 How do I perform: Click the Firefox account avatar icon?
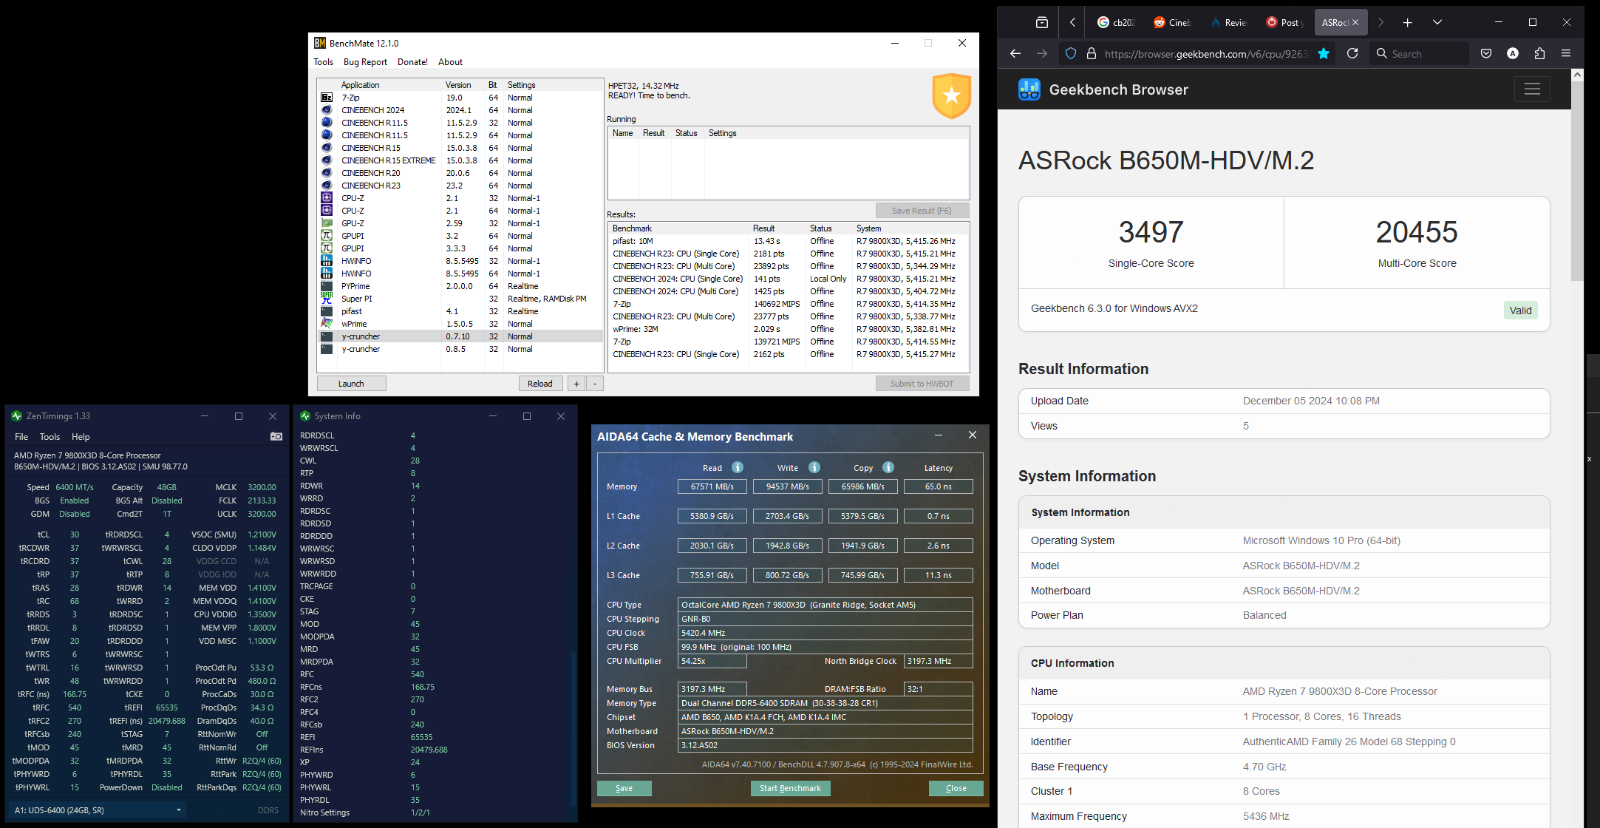1513,54
